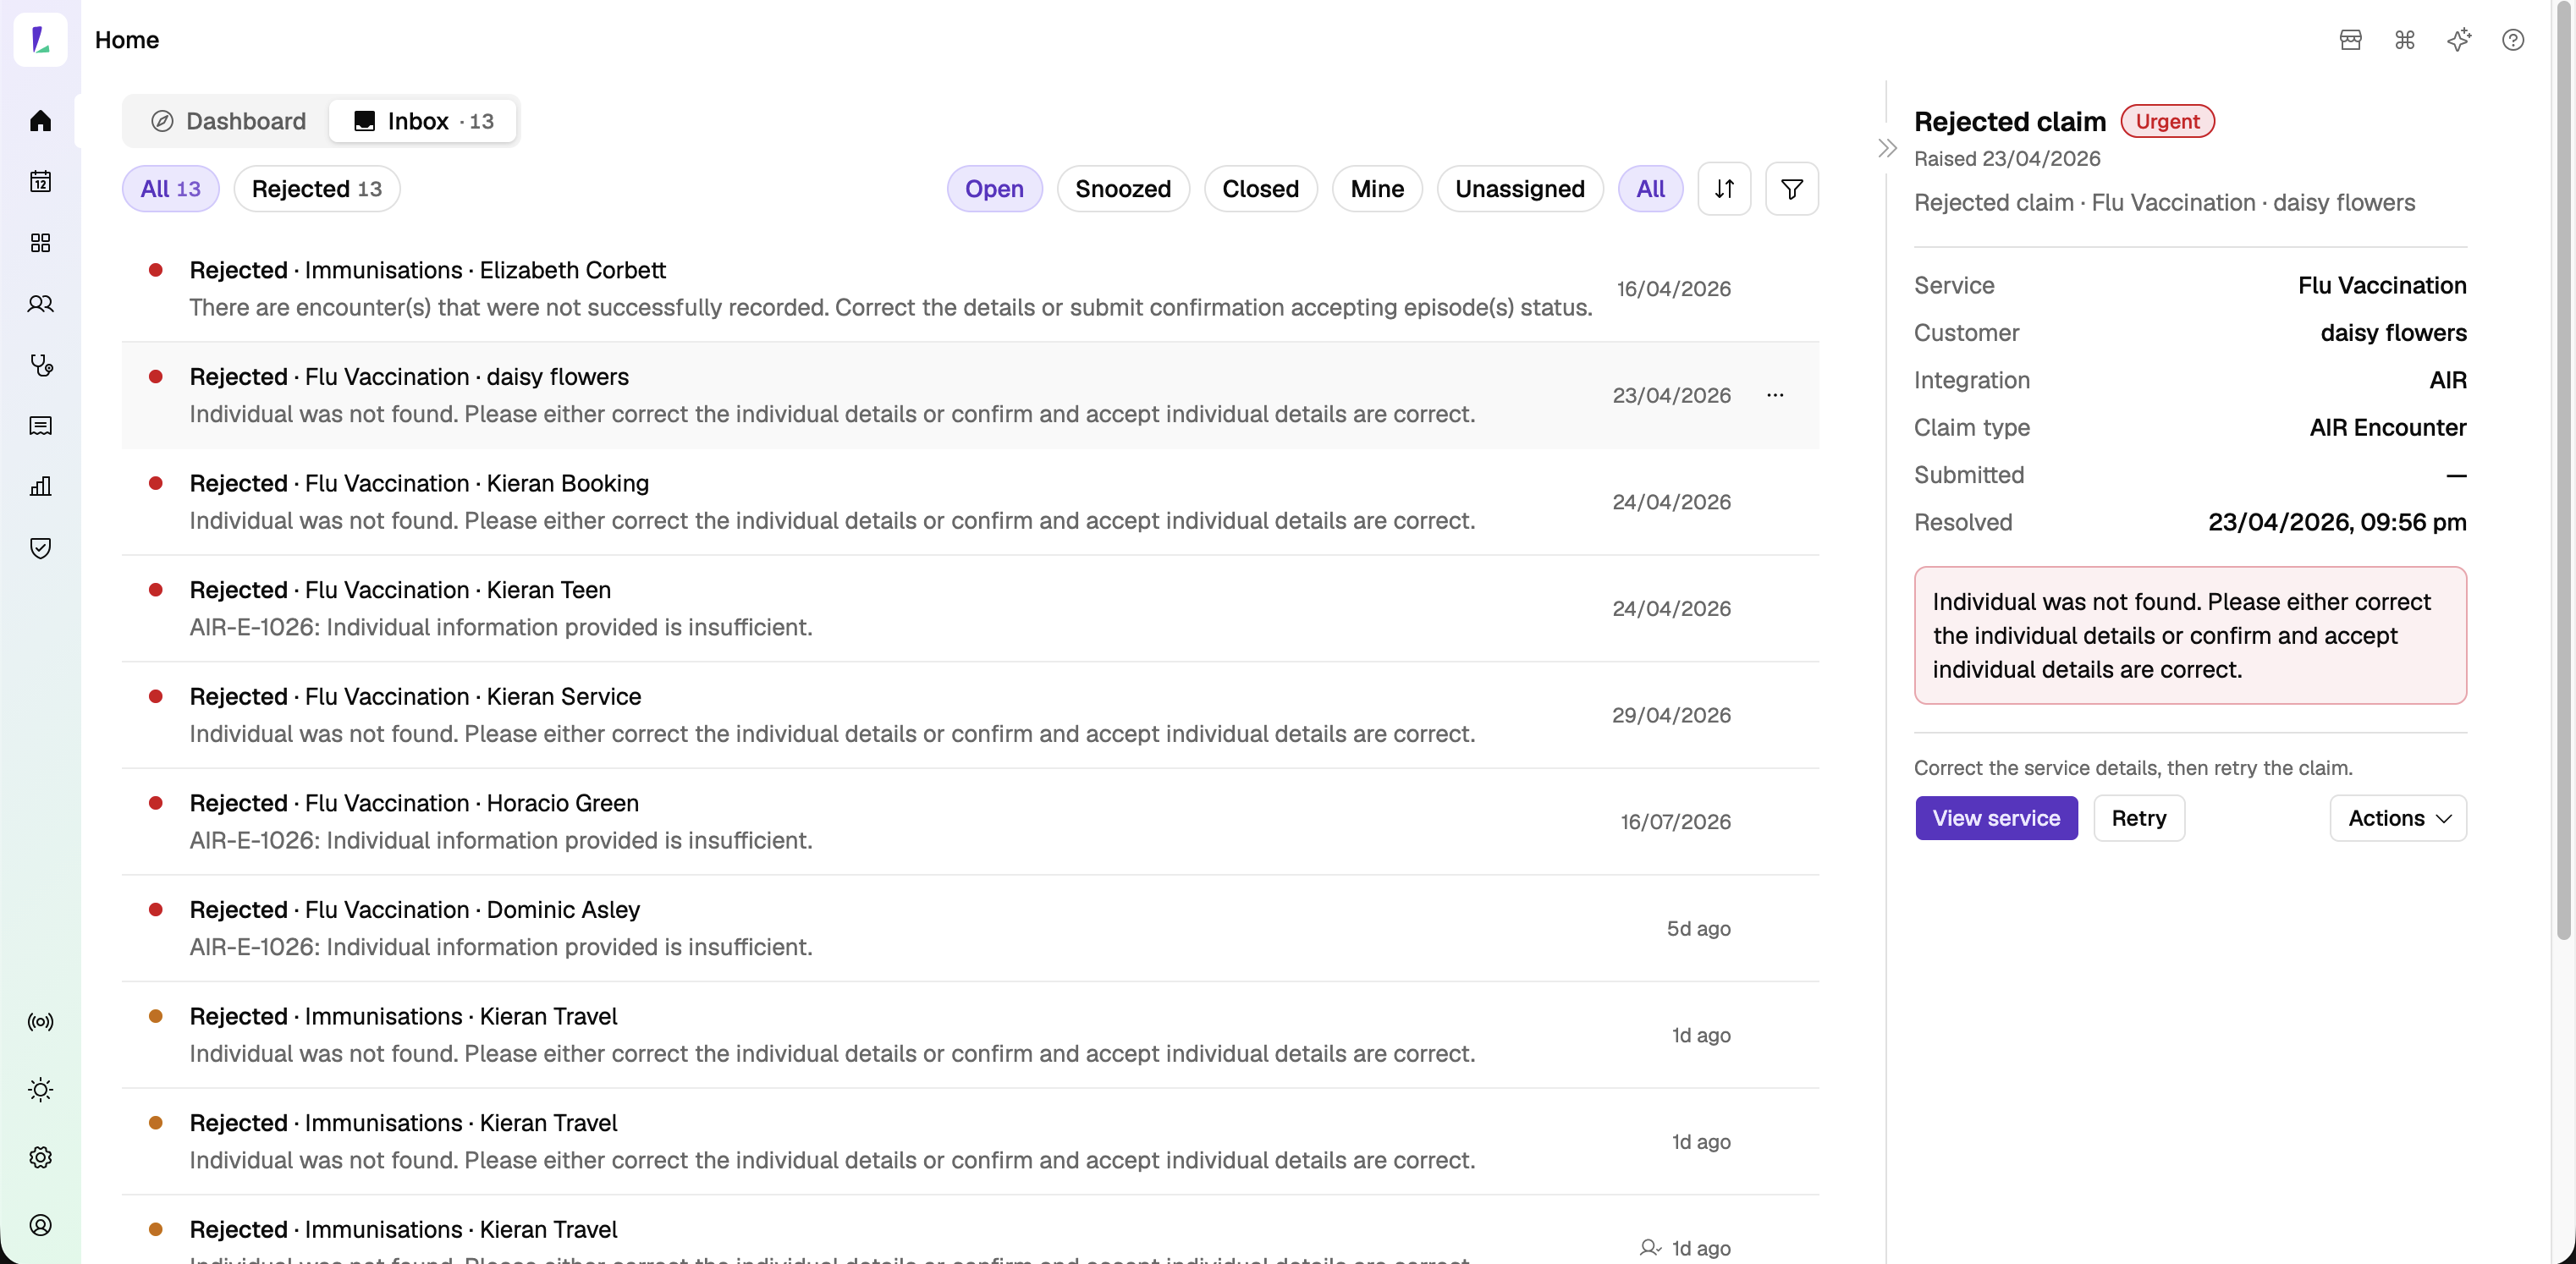Select the Unassigned filter chip
Image resolution: width=2576 pixels, height=1264 pixels.
(x=1519, y=189)
